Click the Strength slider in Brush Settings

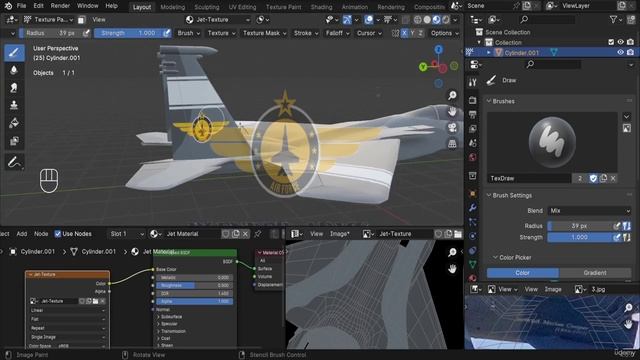580,237
